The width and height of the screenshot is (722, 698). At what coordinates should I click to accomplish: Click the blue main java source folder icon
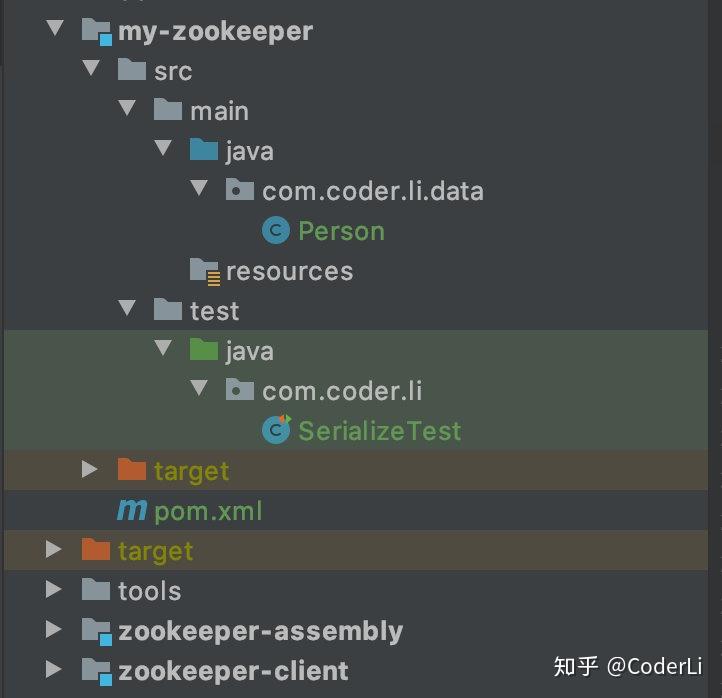(204, 151)
